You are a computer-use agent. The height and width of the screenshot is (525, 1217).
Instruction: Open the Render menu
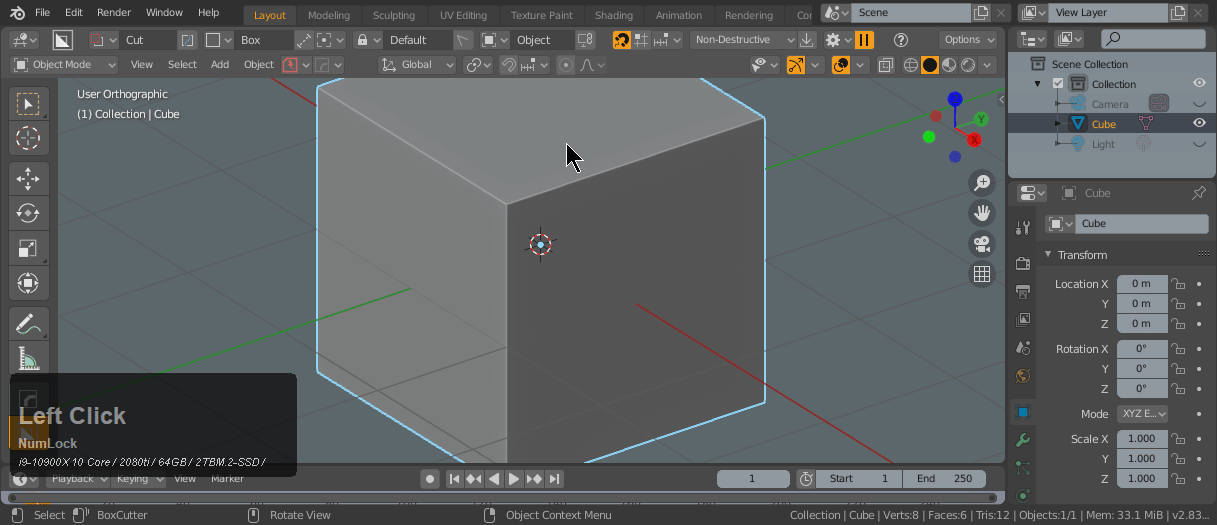pos(114,13)
